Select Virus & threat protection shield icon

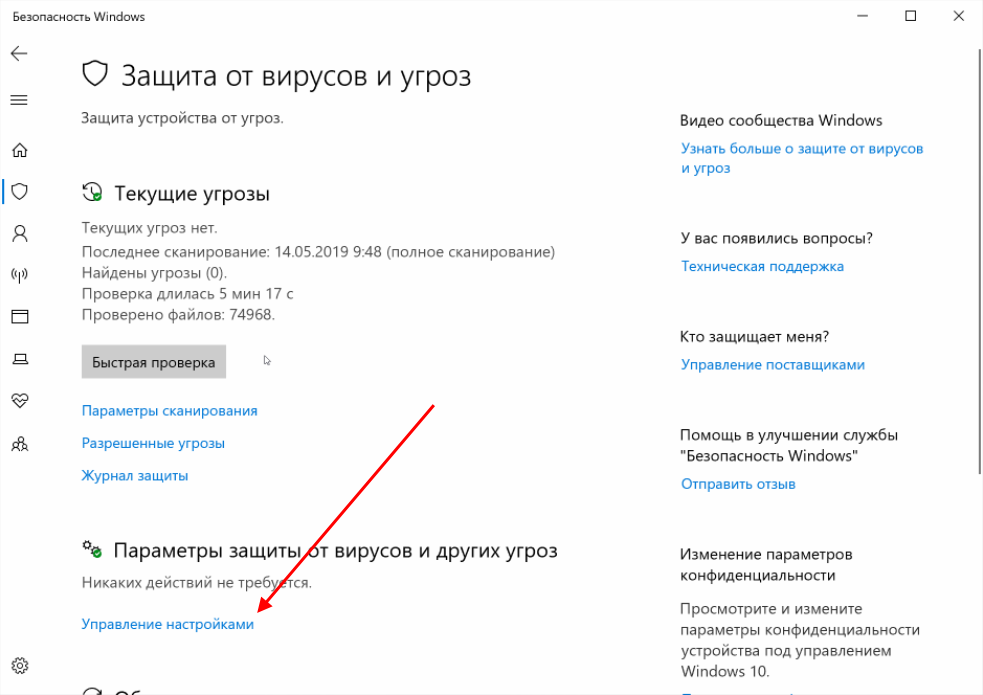(x=19, y=191)
